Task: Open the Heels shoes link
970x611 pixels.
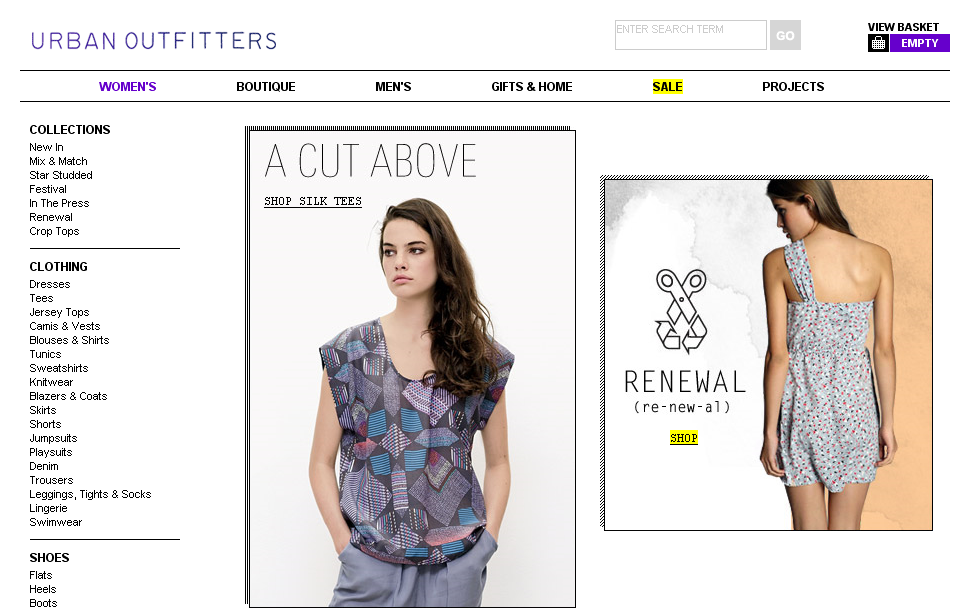Action: [x=43, y=589]
